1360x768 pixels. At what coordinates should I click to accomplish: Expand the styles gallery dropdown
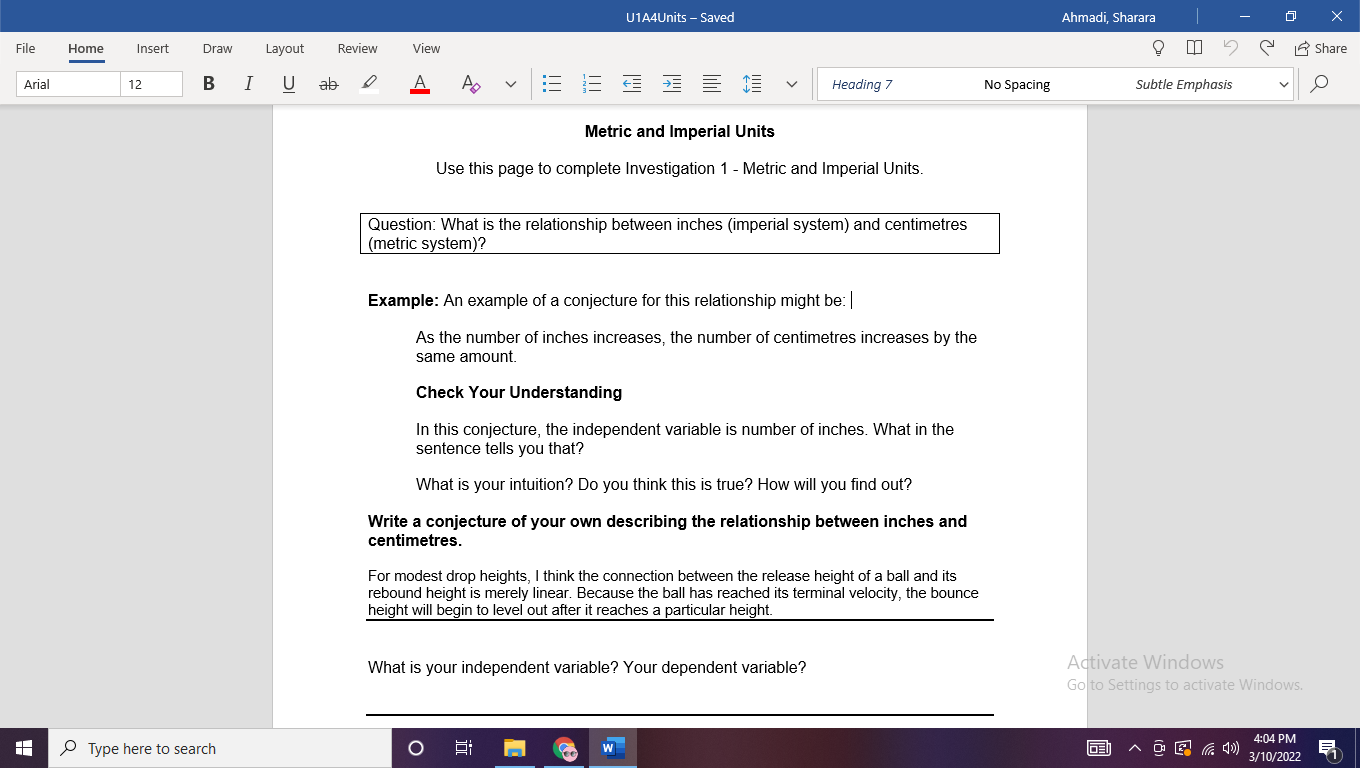(x=1284, y=84)
